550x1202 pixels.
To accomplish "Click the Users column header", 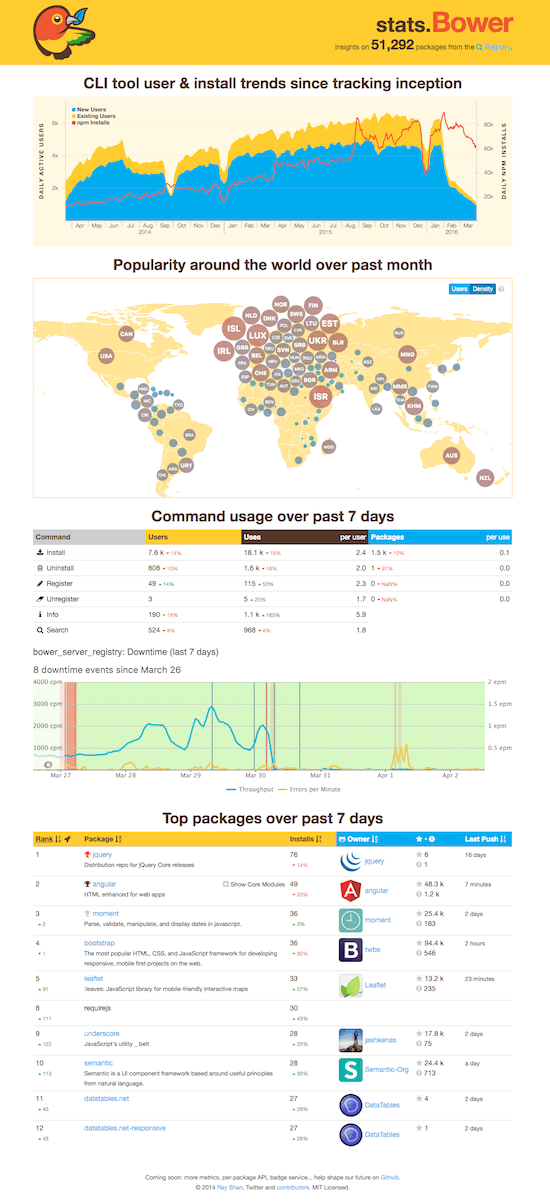I will point(193,537).
